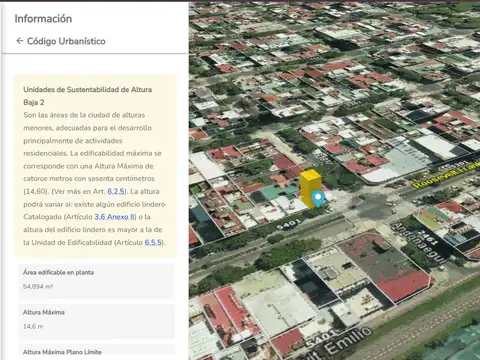
Task: Click the Andonaegui street label on map
Action: click(419, 243)
